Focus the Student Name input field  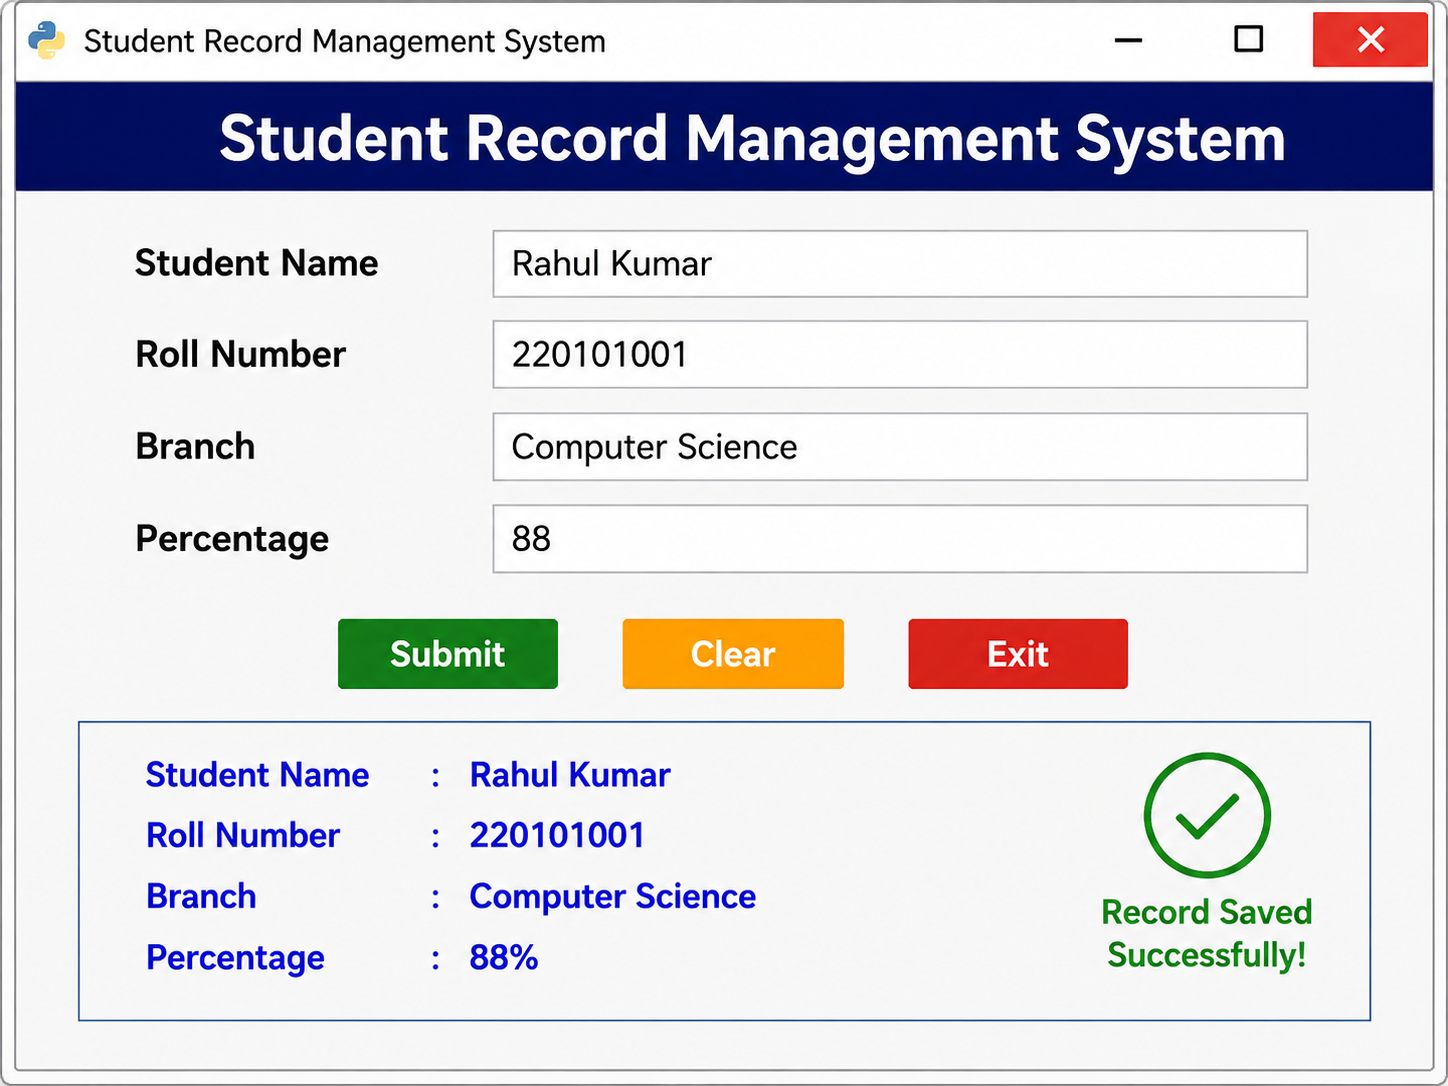[900, 264]
